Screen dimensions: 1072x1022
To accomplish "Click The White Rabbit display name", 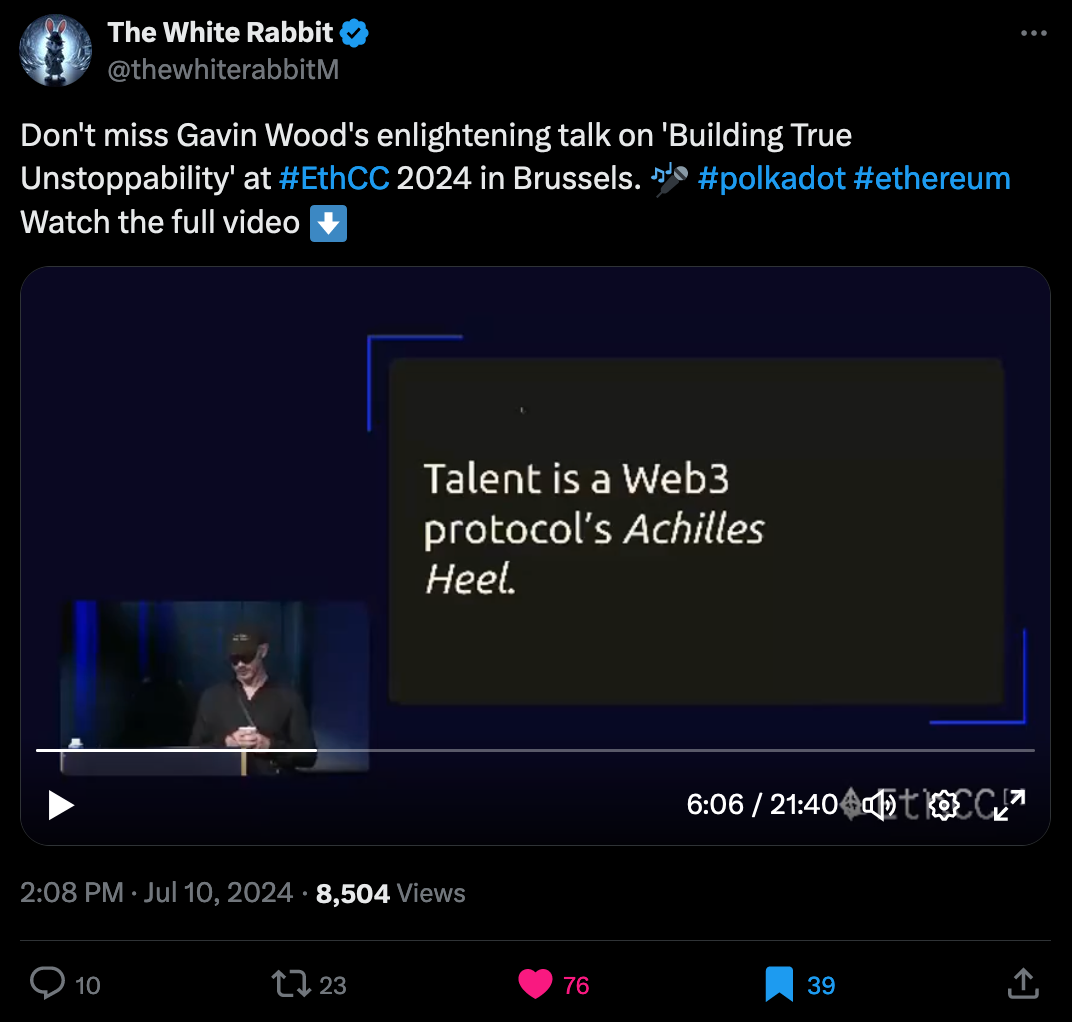I will point(220,32).
